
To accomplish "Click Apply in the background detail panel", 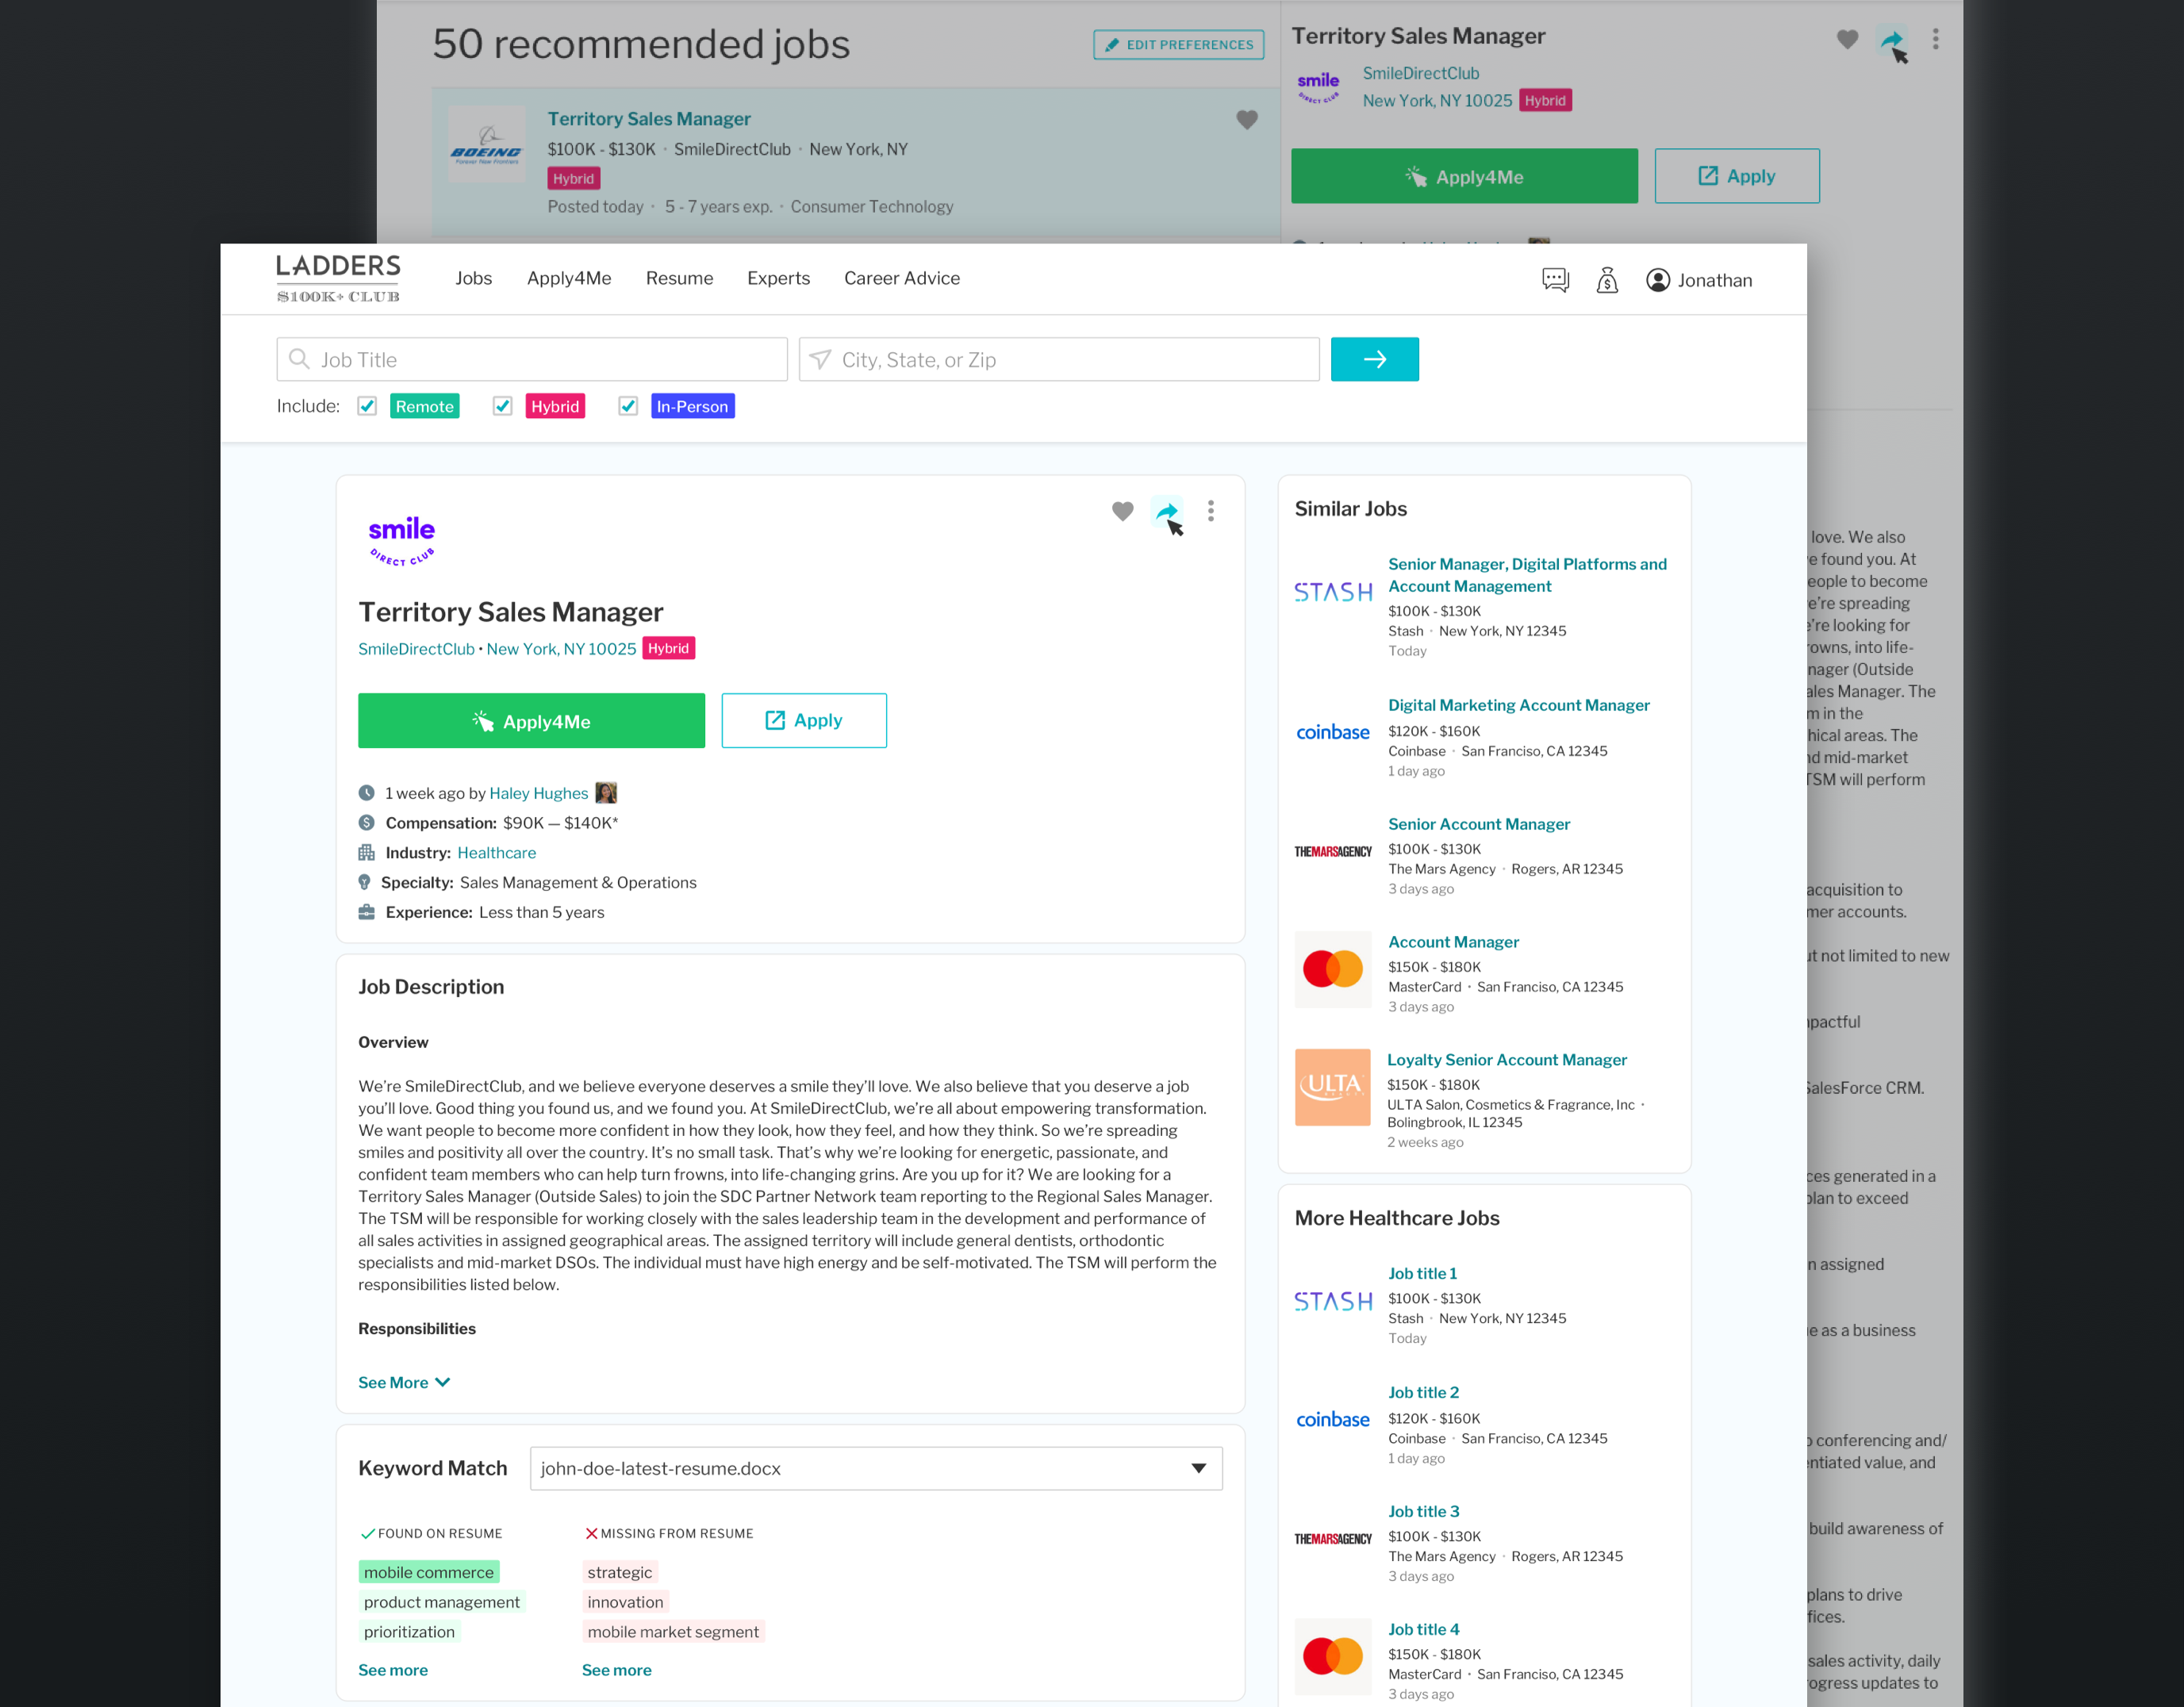I will click(x=1736, y=176).
